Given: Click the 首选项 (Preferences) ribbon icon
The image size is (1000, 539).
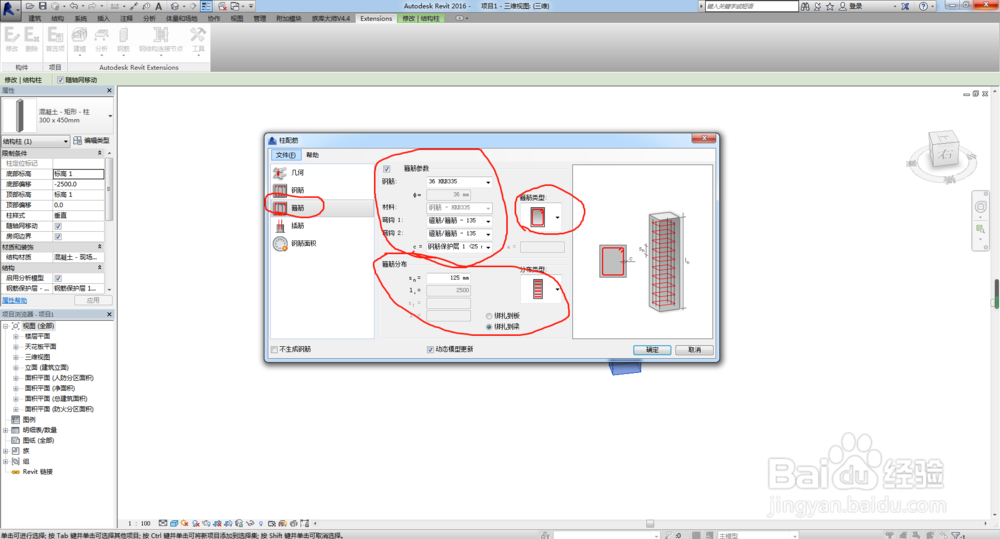Looking at the screenshot, I should point(55,39).
